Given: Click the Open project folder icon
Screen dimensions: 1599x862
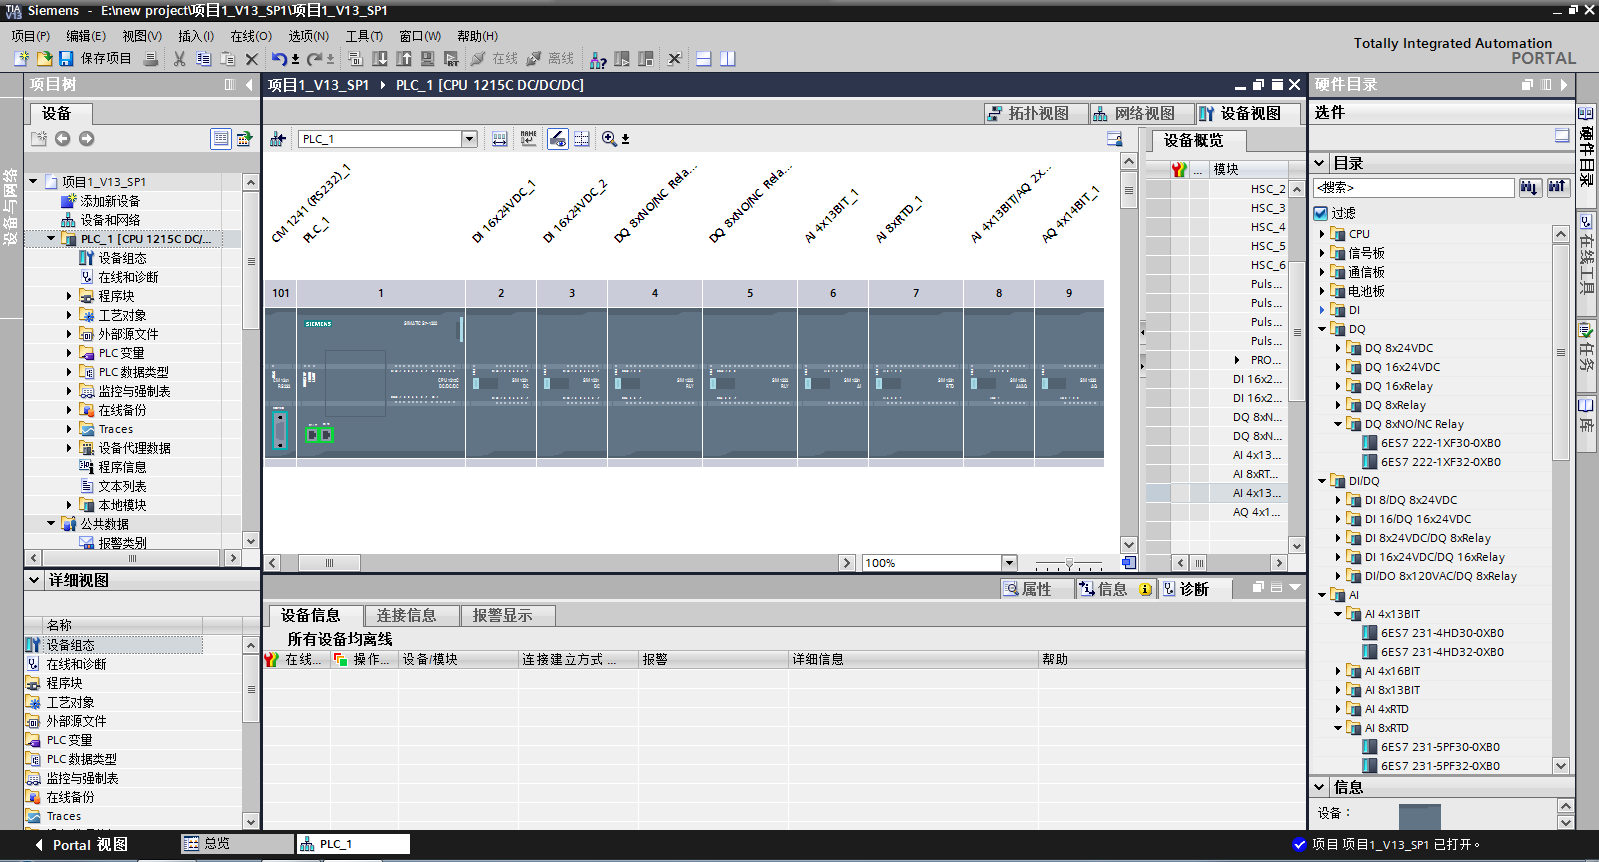Looking at the screenshot, I should point(44,59).
